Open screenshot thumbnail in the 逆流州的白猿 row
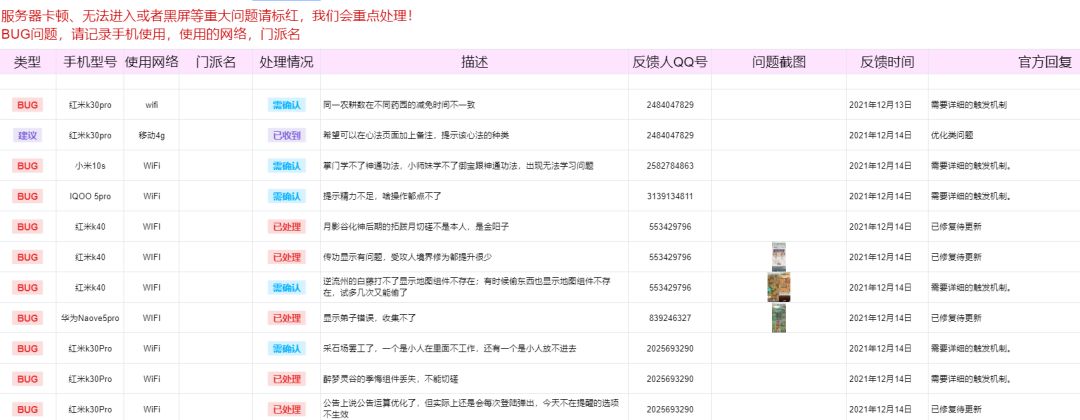 [x=779, y=287]
